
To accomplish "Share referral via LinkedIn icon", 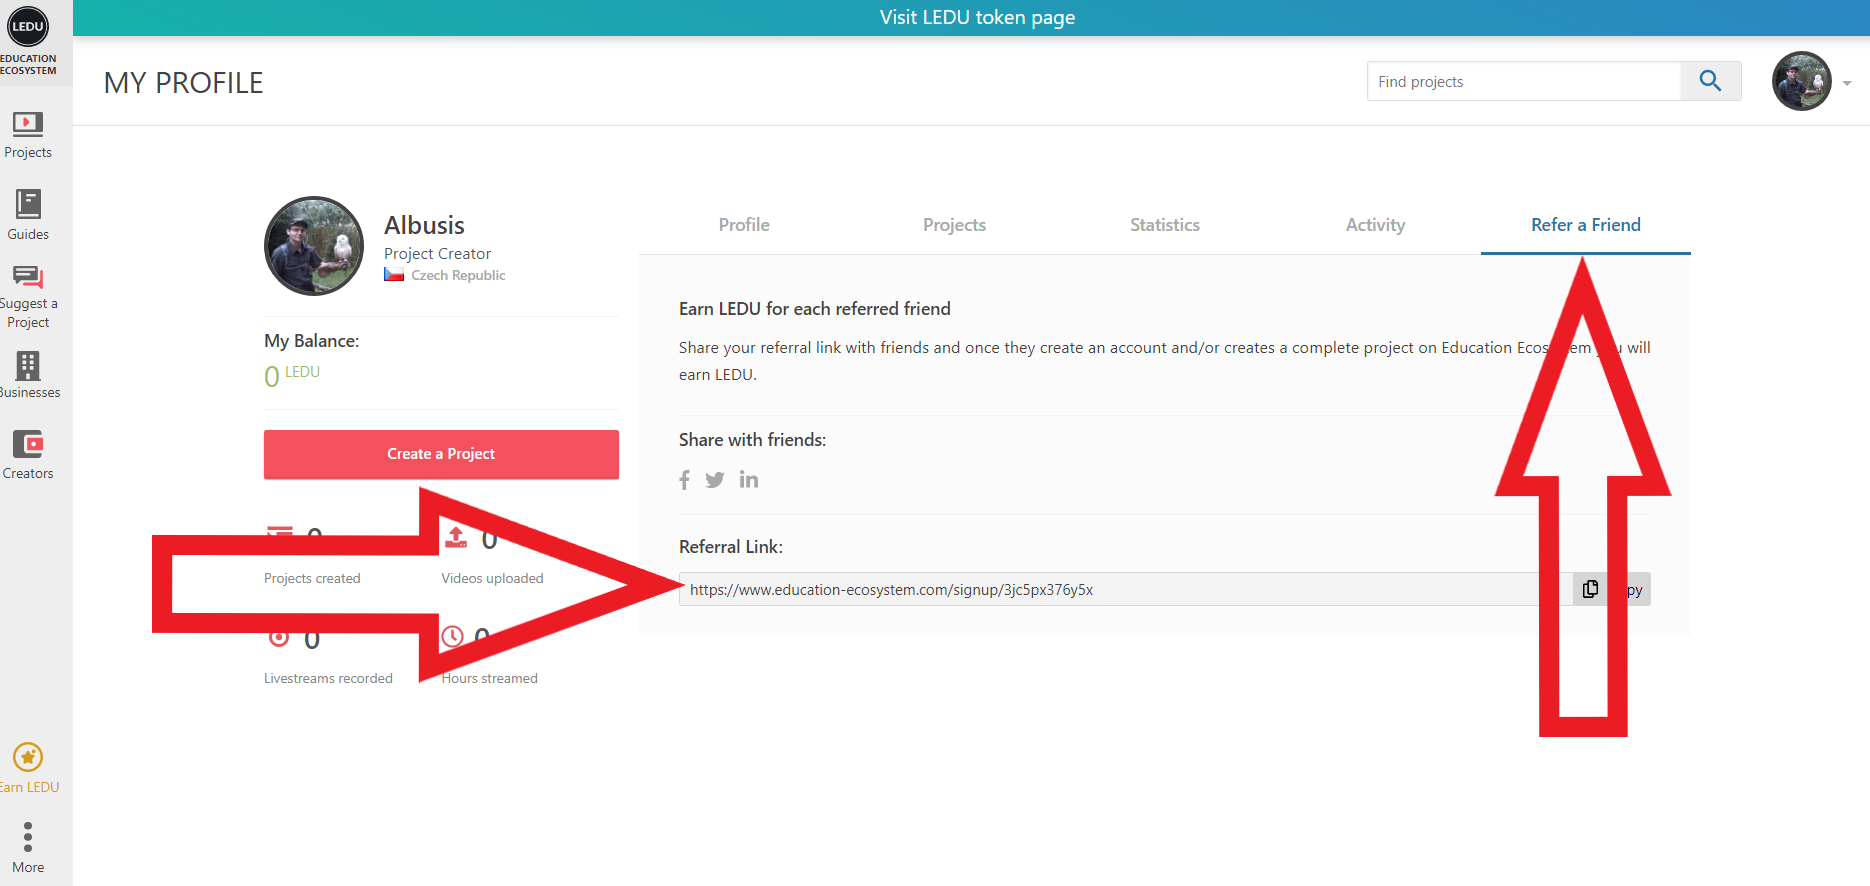I will pyautogui.click(x=749, y=480).
